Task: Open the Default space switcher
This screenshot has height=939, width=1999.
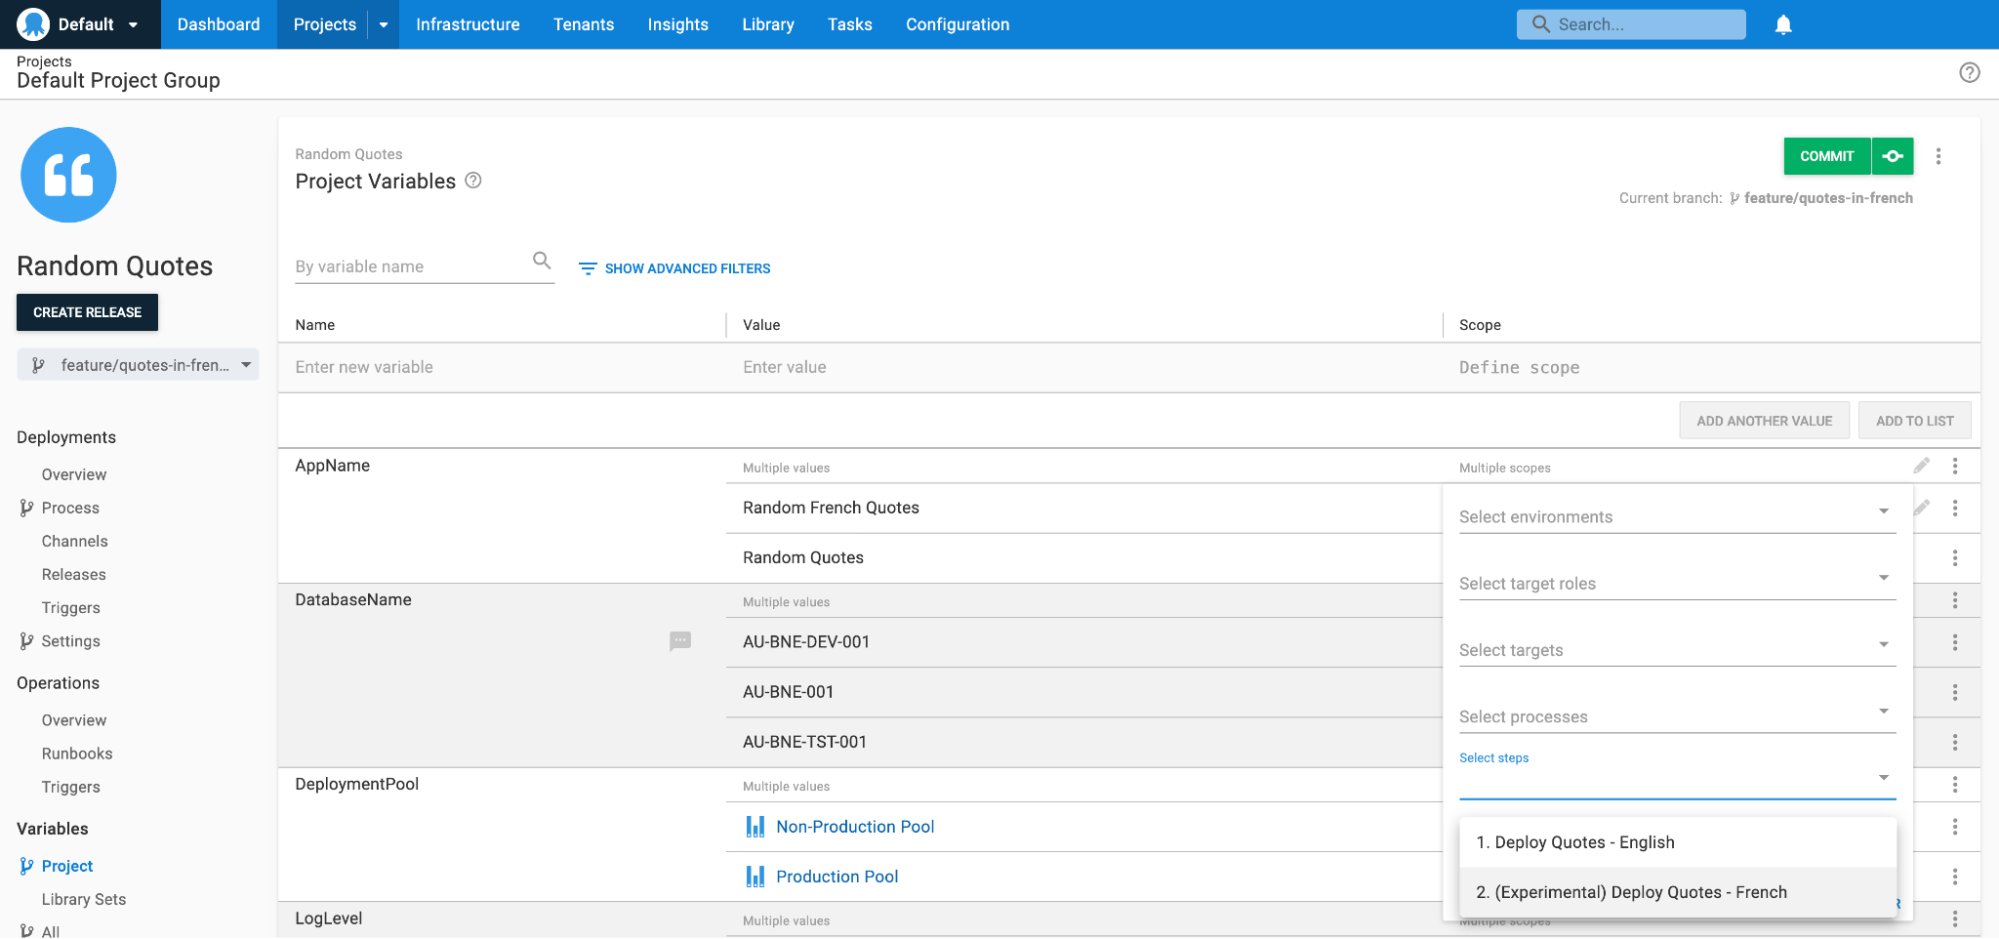Action: click(80, 23)
